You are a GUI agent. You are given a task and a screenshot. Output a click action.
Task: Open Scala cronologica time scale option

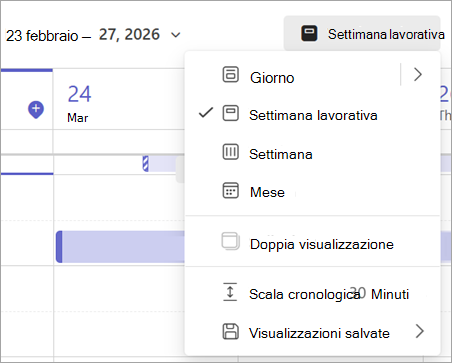tap(313, 294)
